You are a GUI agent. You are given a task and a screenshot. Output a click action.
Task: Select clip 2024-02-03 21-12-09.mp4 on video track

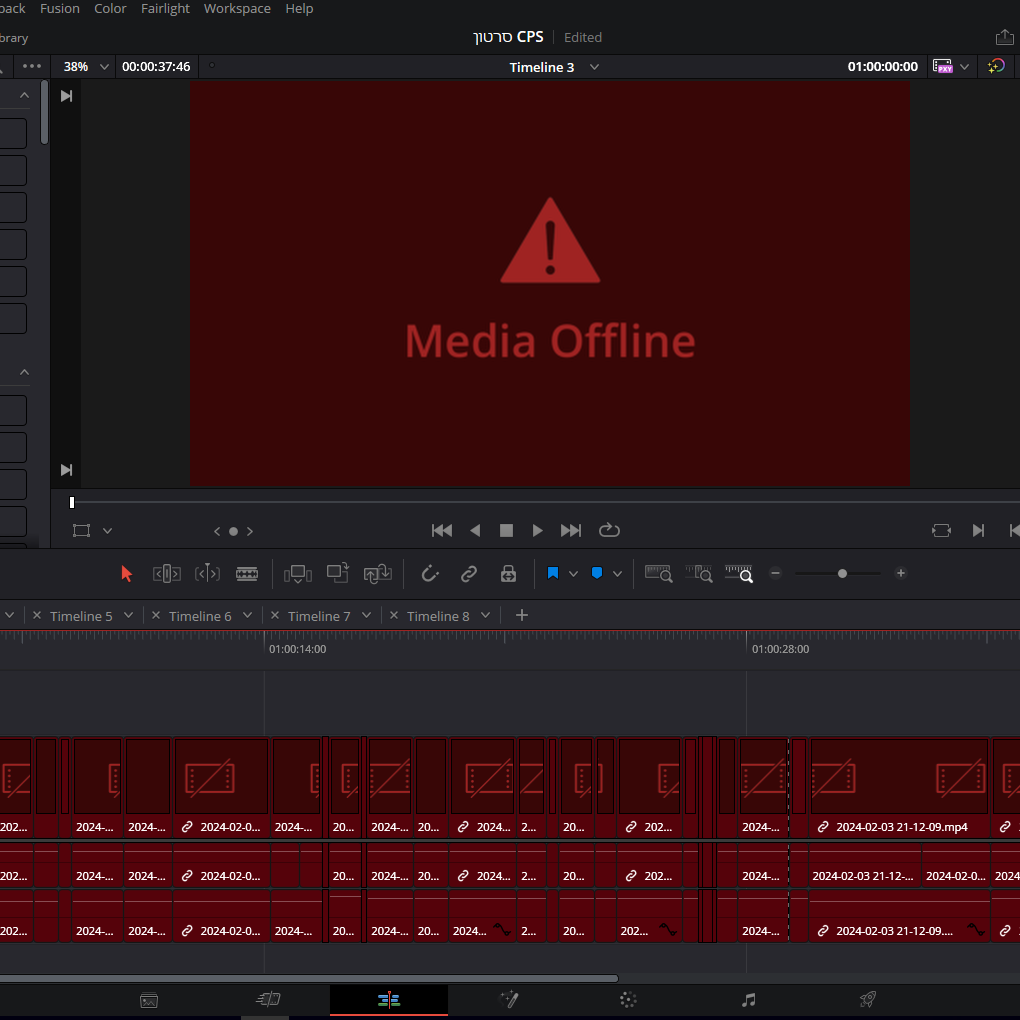[x=898, y=786]
